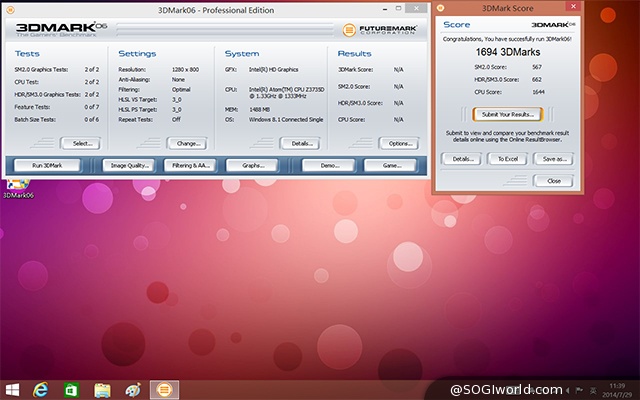This screenshot has height=400, width=640.
Task: Minimize the 3DMark06 main window
Action: 385,9
